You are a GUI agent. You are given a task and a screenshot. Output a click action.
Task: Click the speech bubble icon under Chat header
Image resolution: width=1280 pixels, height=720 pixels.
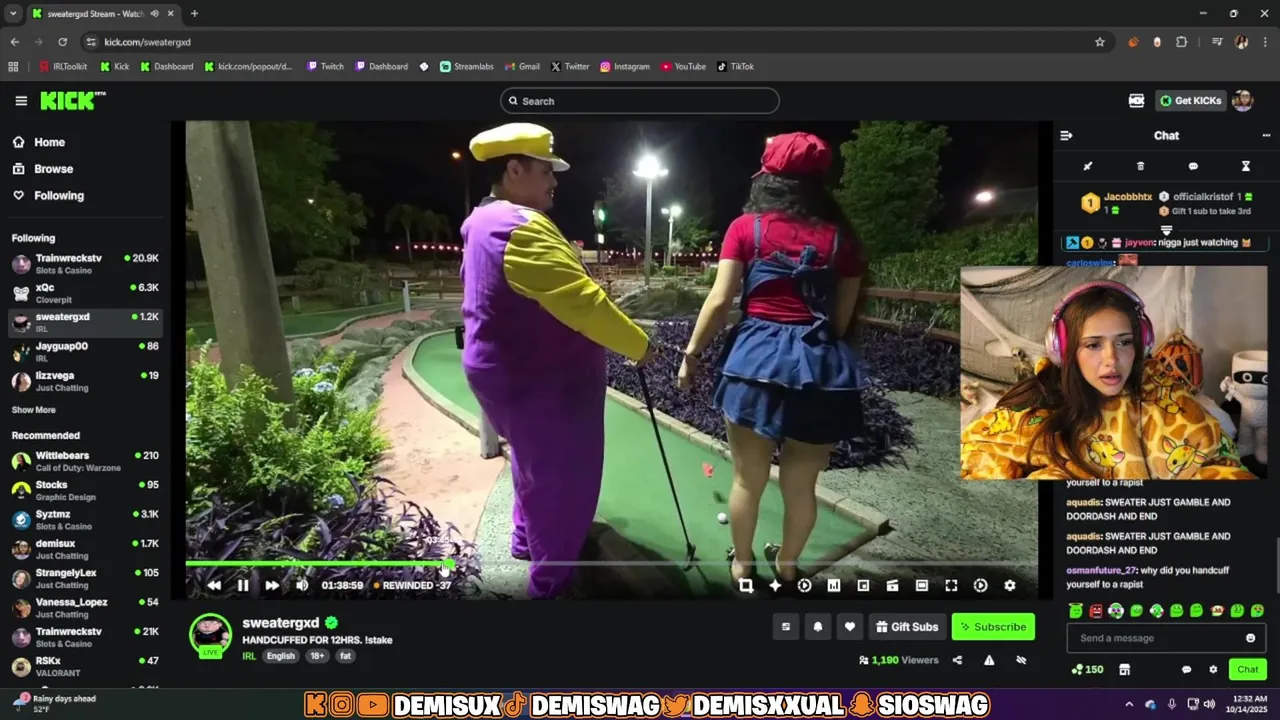click(1193, 166)
